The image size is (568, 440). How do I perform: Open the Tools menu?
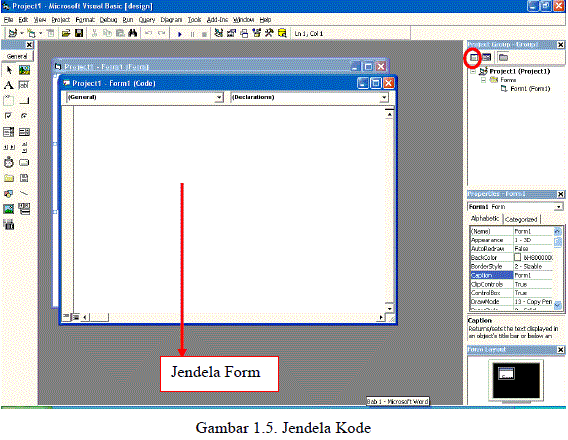[x=194, y=20]
